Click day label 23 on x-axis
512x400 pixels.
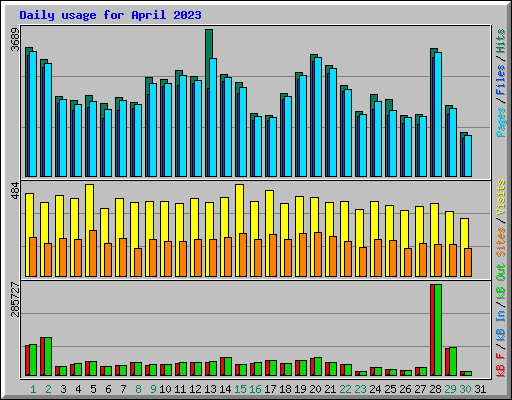pos(360,389)
